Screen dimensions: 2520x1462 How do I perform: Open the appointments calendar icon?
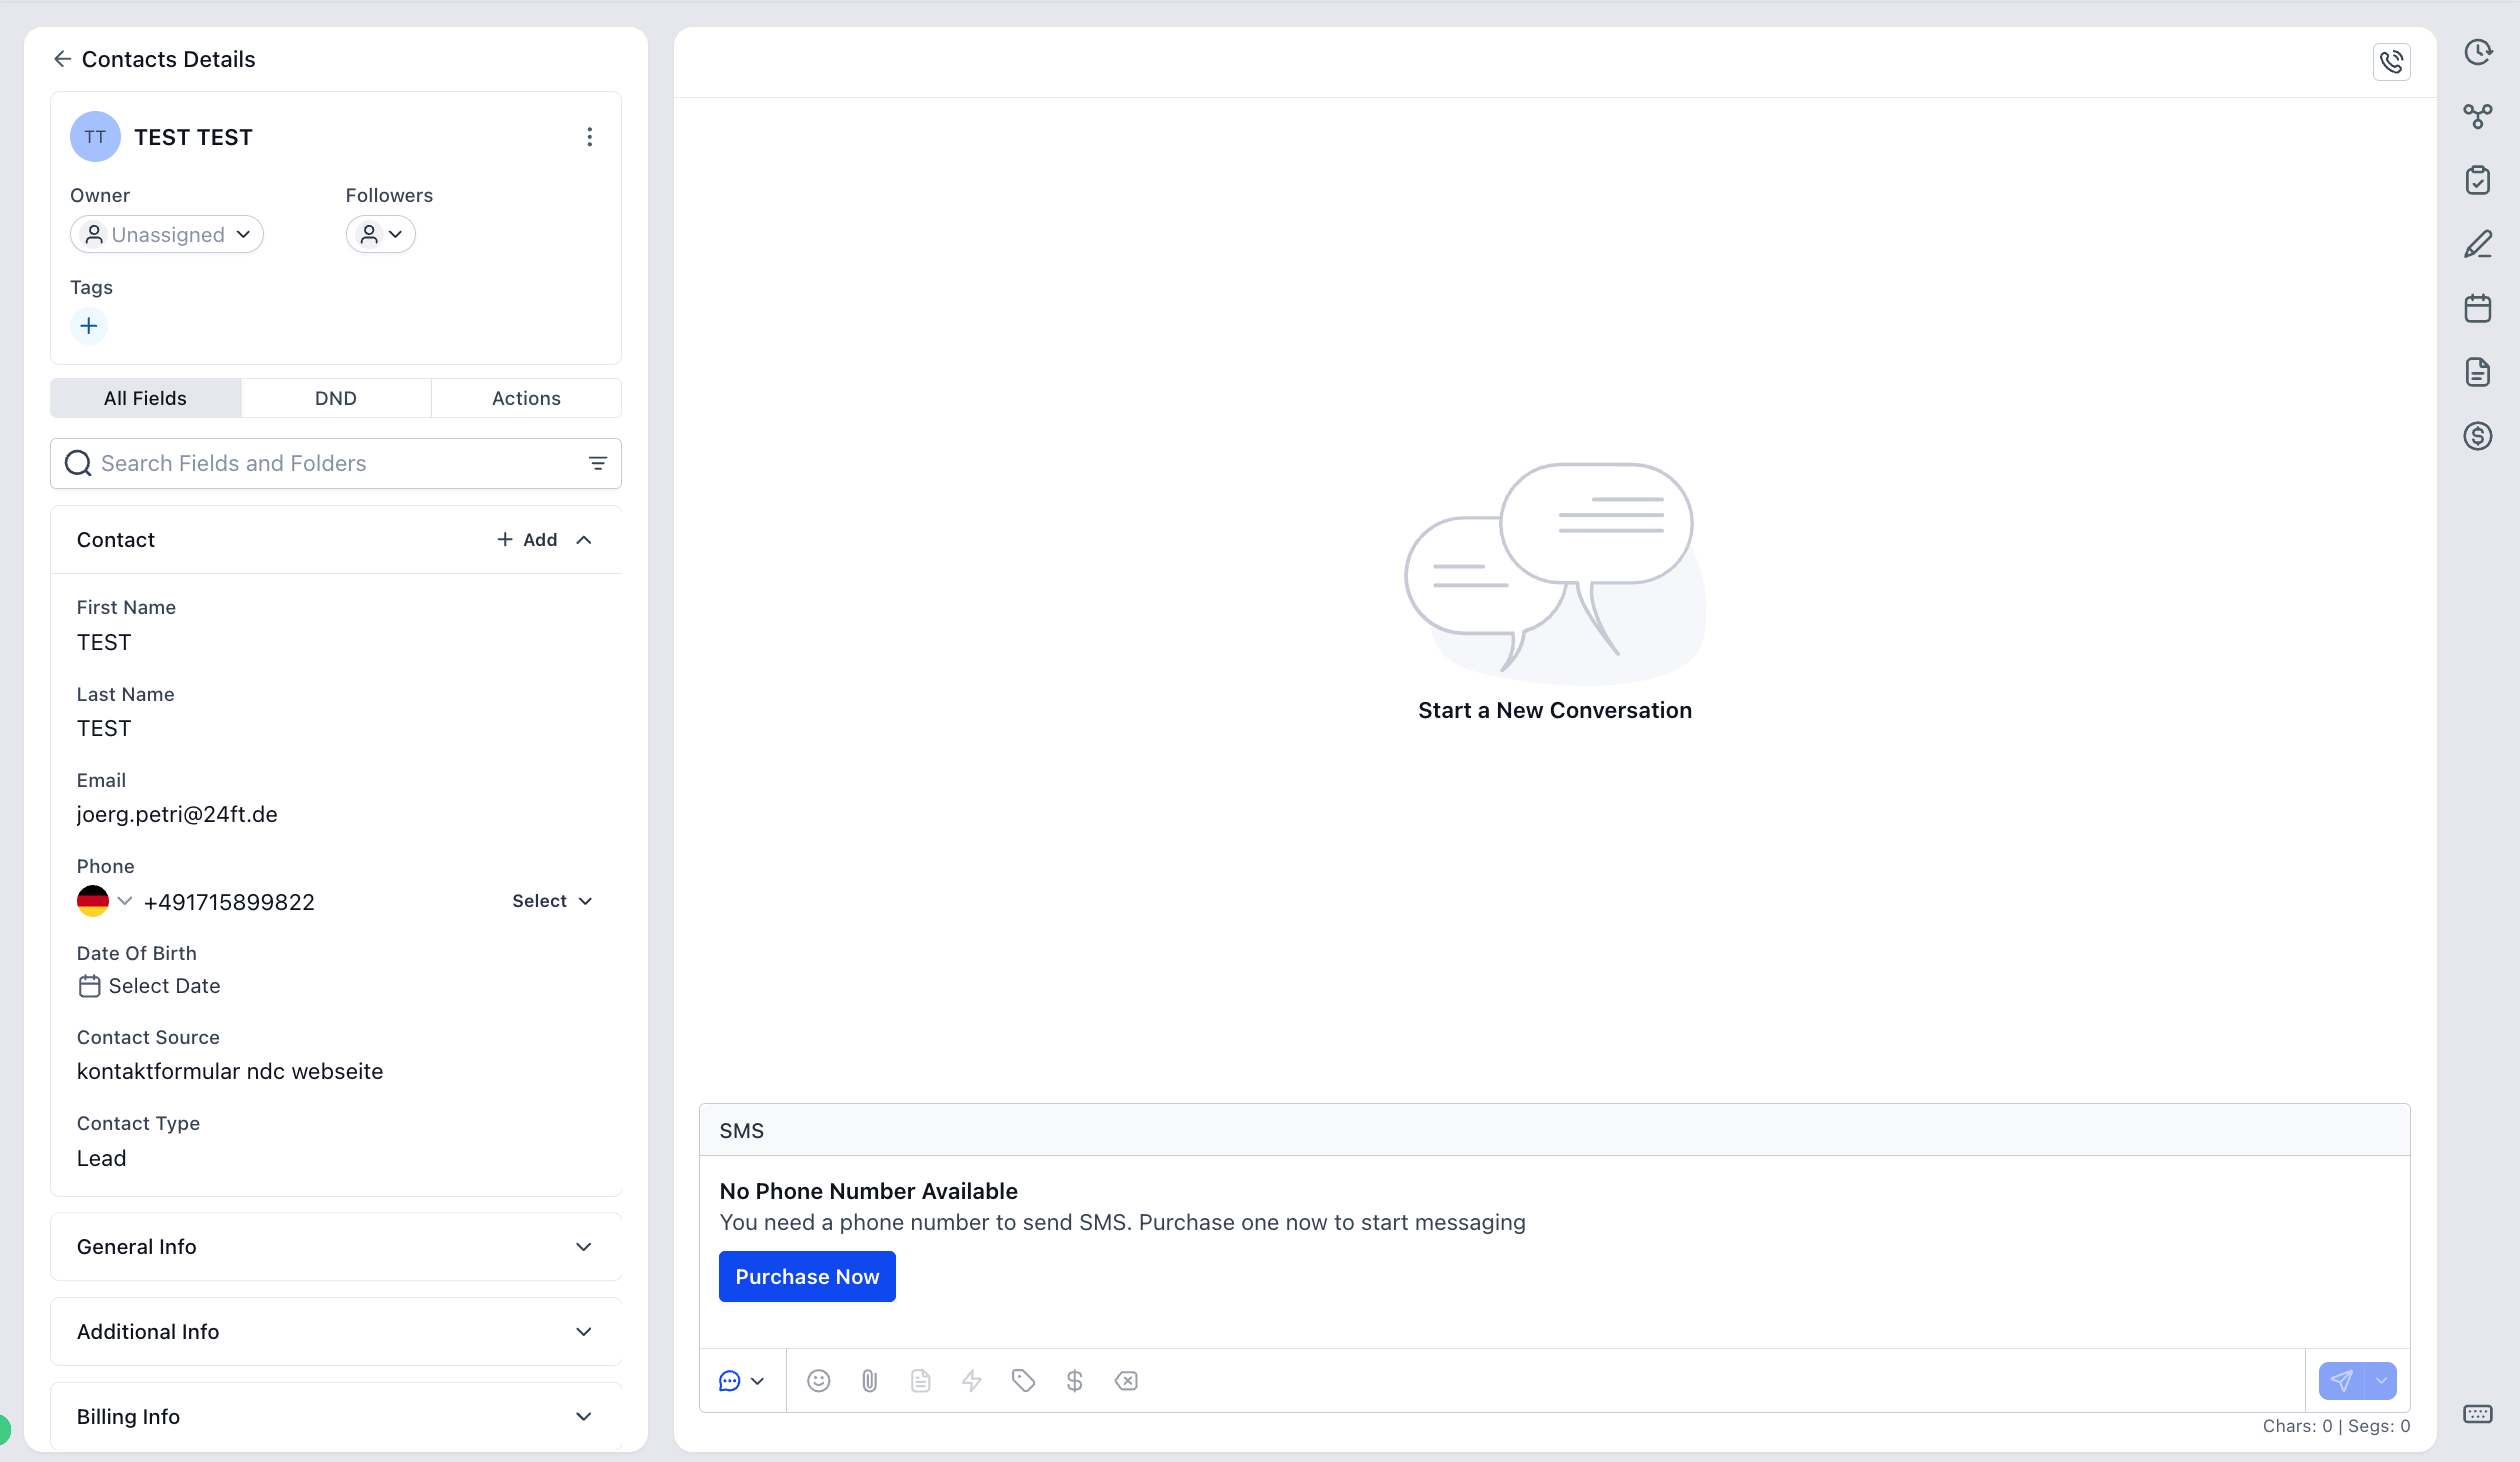[2477, 308]
